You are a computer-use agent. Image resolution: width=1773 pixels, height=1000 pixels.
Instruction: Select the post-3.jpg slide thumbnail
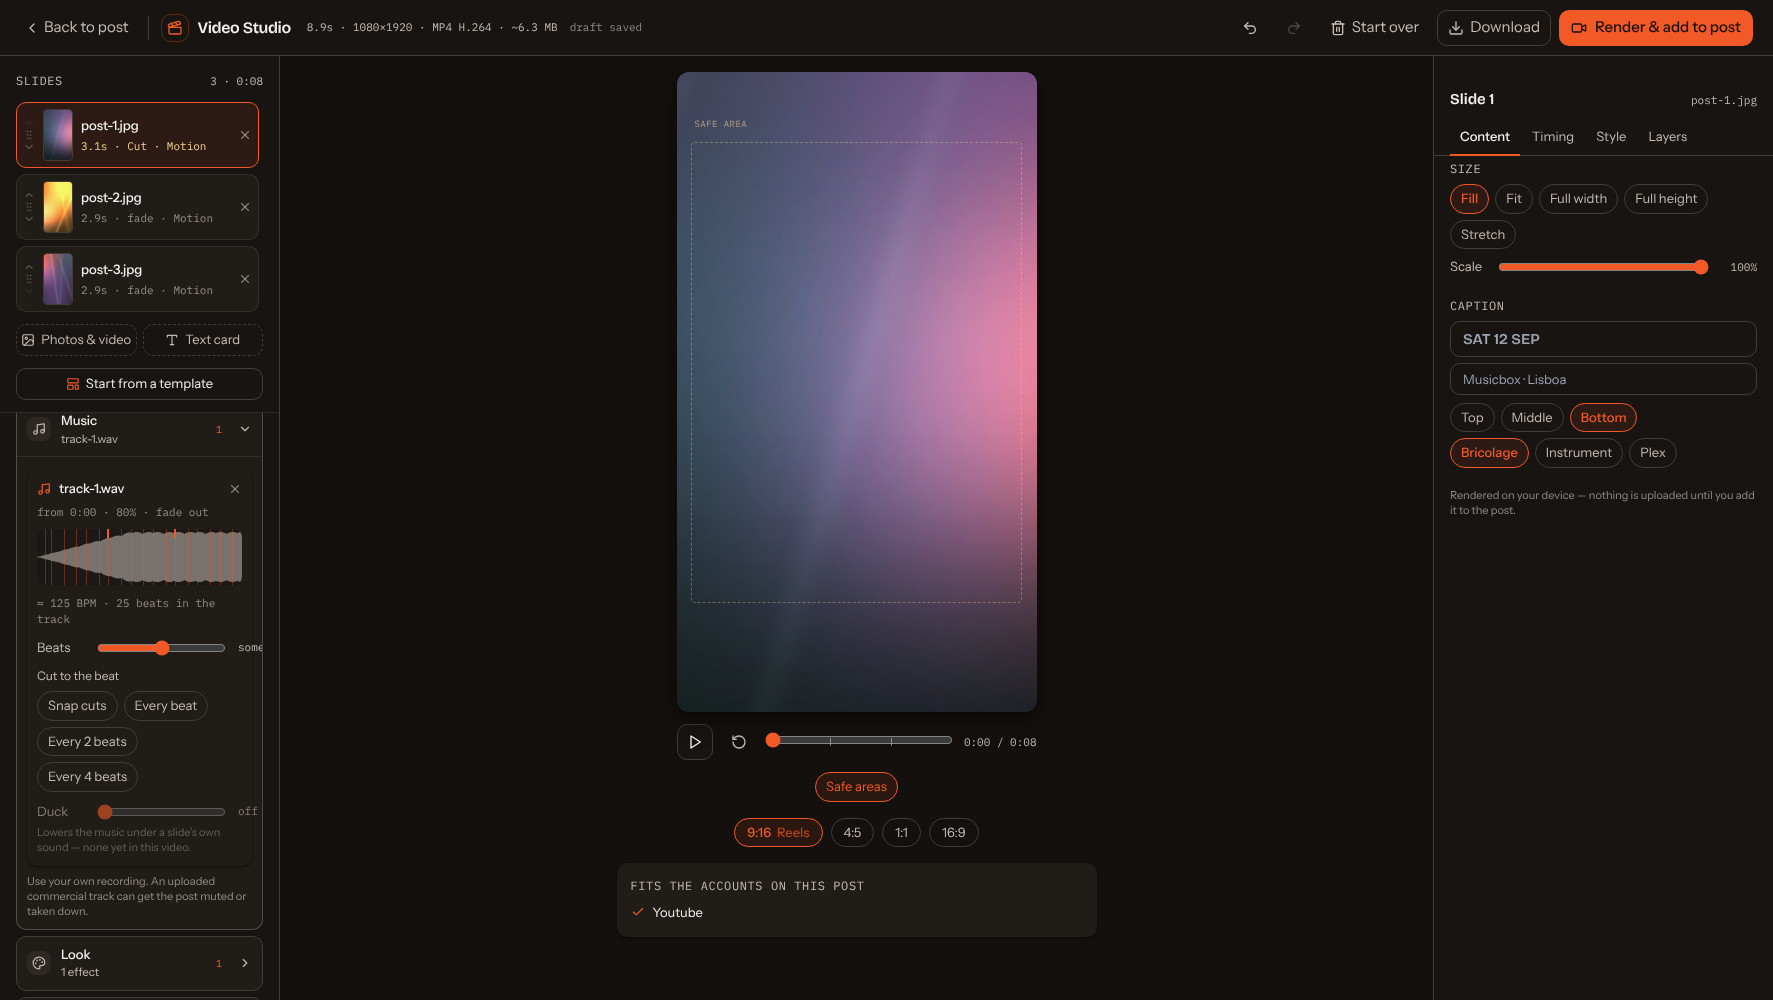pos(58,279)
